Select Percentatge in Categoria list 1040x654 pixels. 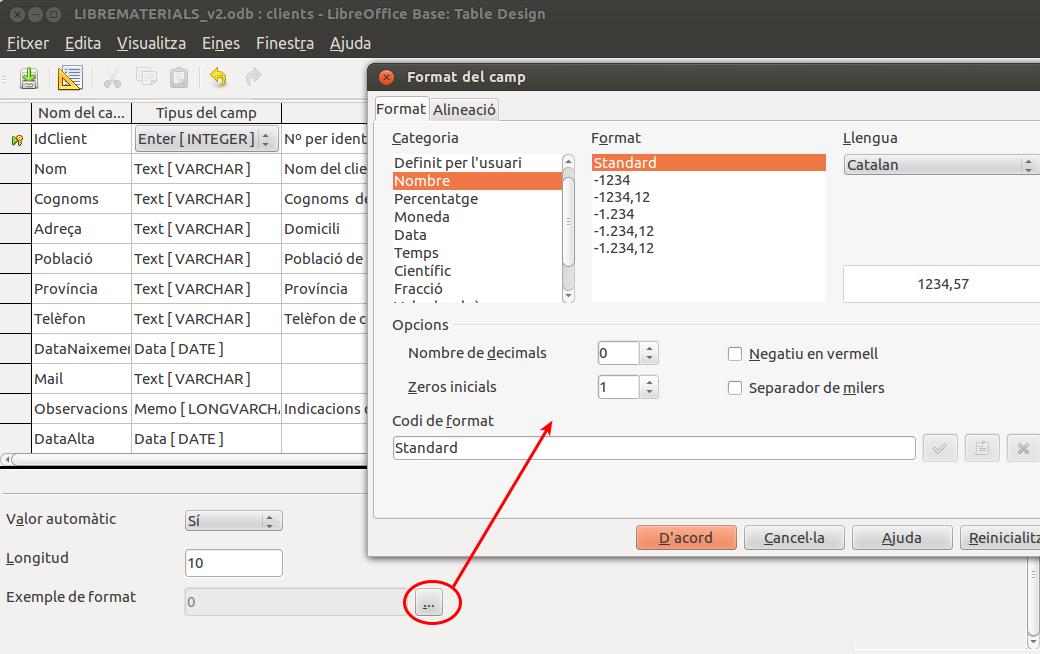[x=436, y=199]
